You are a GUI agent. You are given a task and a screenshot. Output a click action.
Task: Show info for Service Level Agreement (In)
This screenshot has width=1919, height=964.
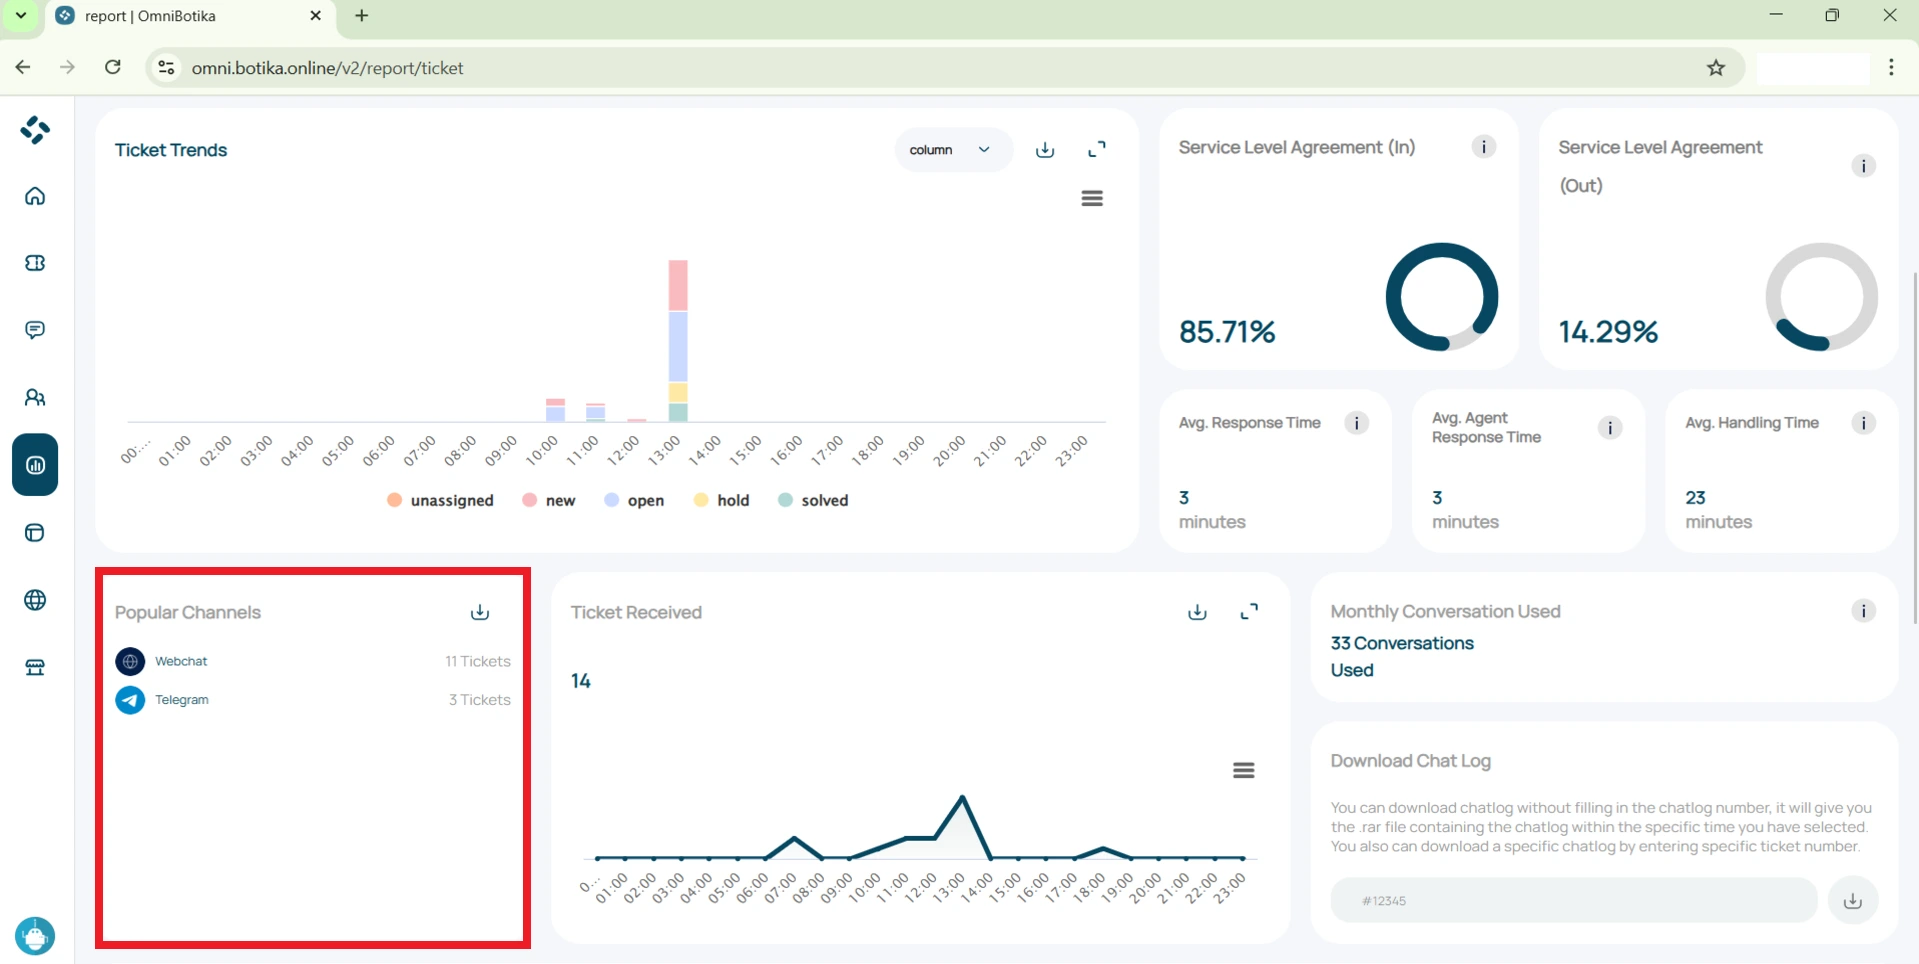[1484, 147]
